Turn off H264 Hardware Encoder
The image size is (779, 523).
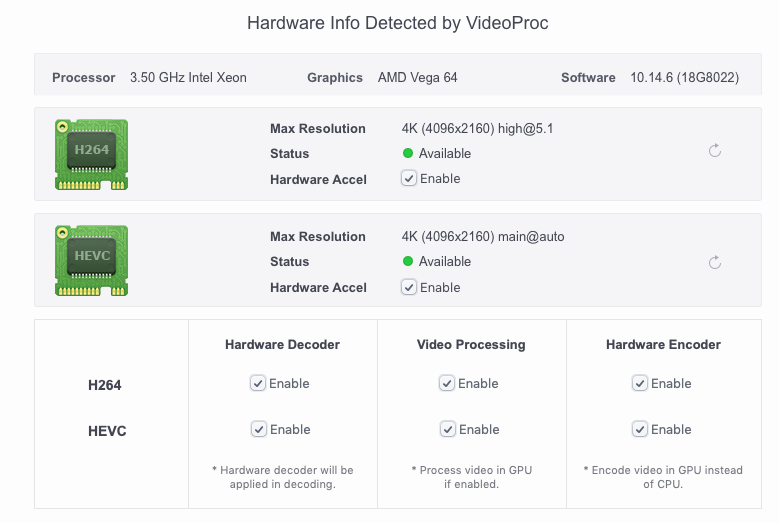click(x=640, y=383)
